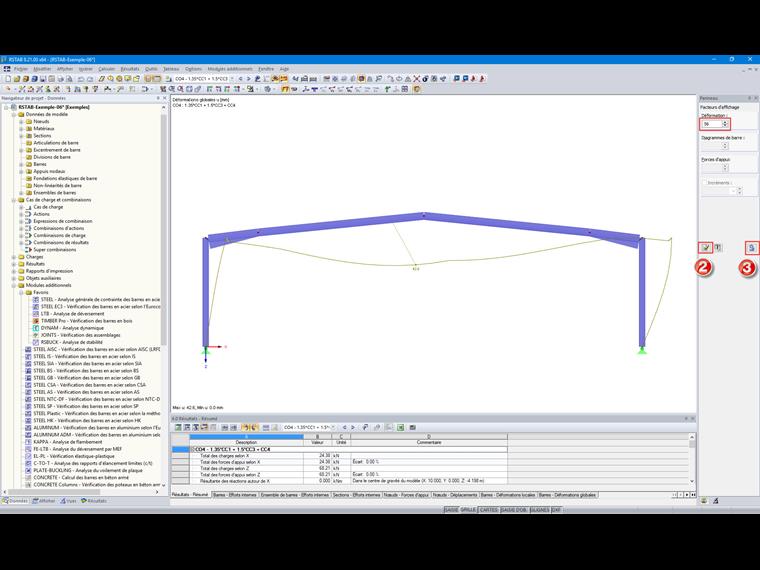This screenshot has height=570, width=760.
Task: Open the Résultats menu
Action: (130, 69)
